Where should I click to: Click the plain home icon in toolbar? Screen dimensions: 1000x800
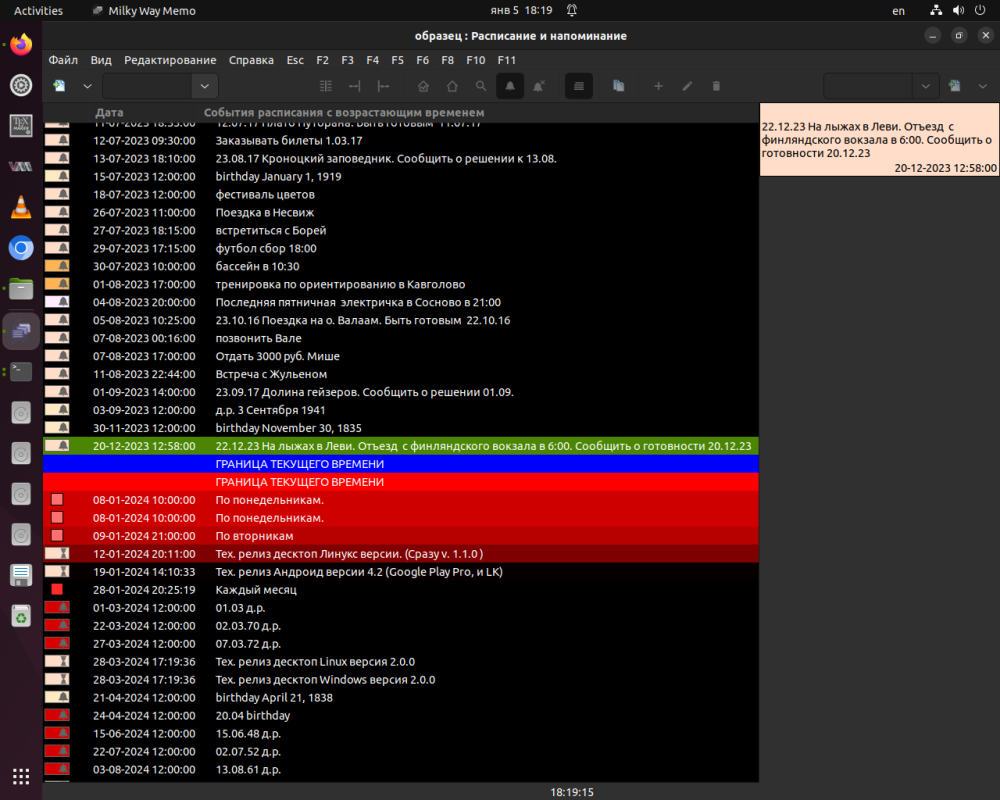452,86
